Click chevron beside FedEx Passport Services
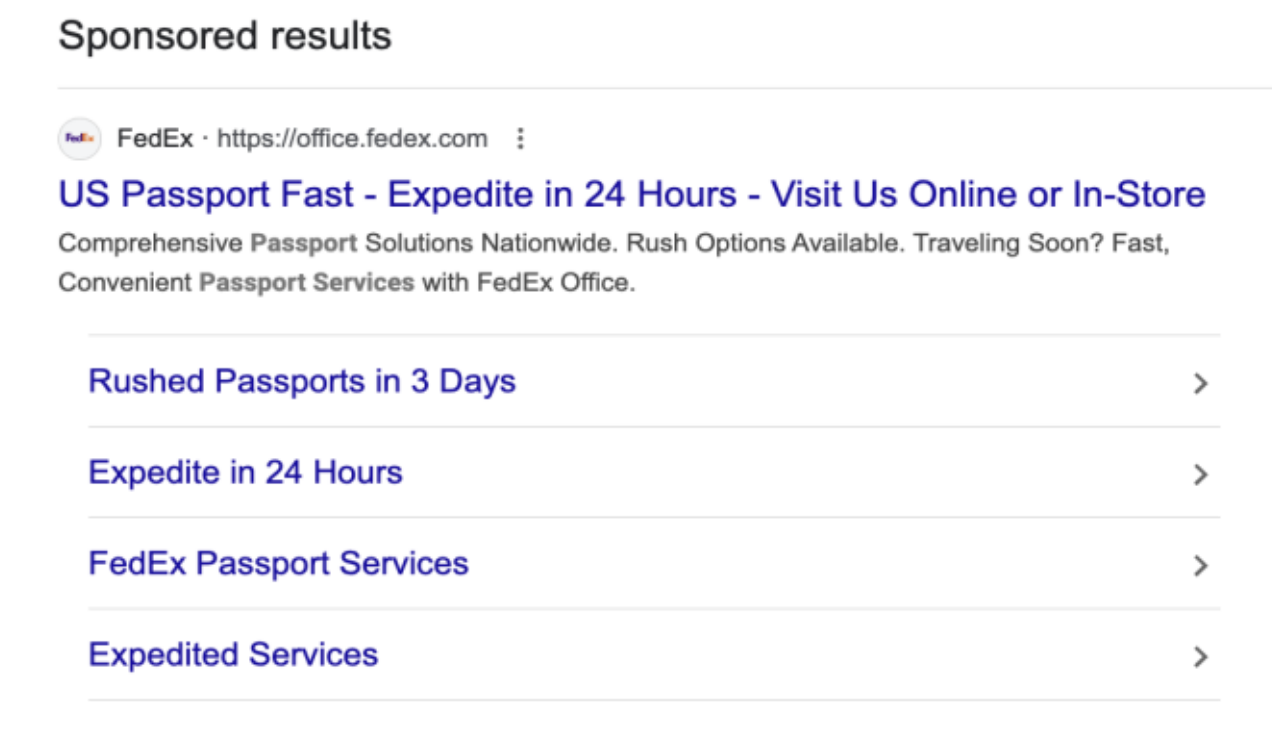Viewport: 1272px width, 744px height. tap(1201, 566)
